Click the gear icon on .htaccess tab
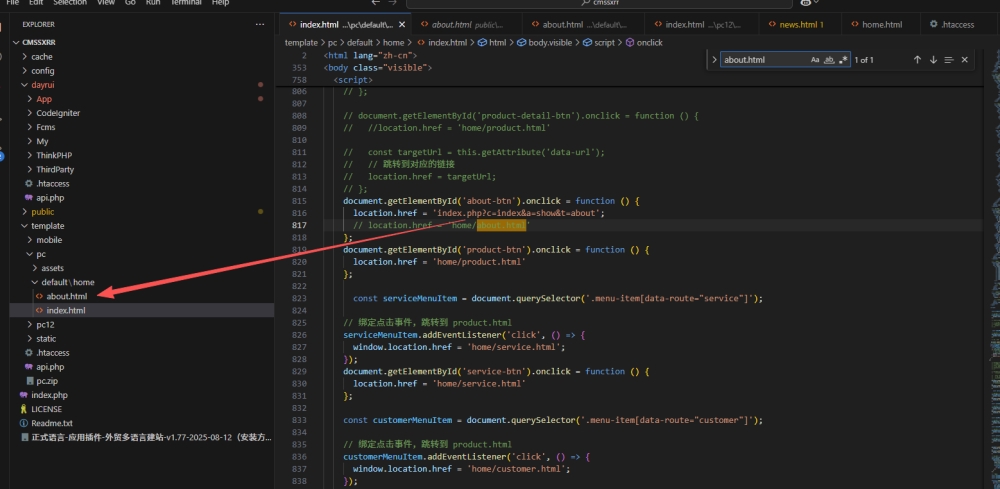 [x=934, y=25]
